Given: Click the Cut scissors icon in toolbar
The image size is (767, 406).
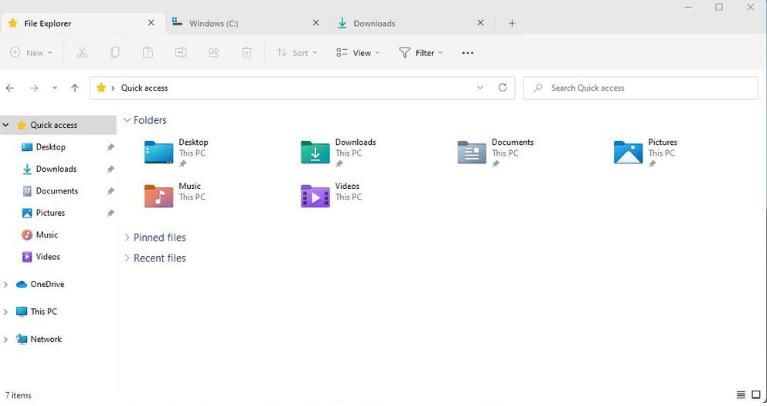Looking at the screenshot, I should [x=82, y=52].
